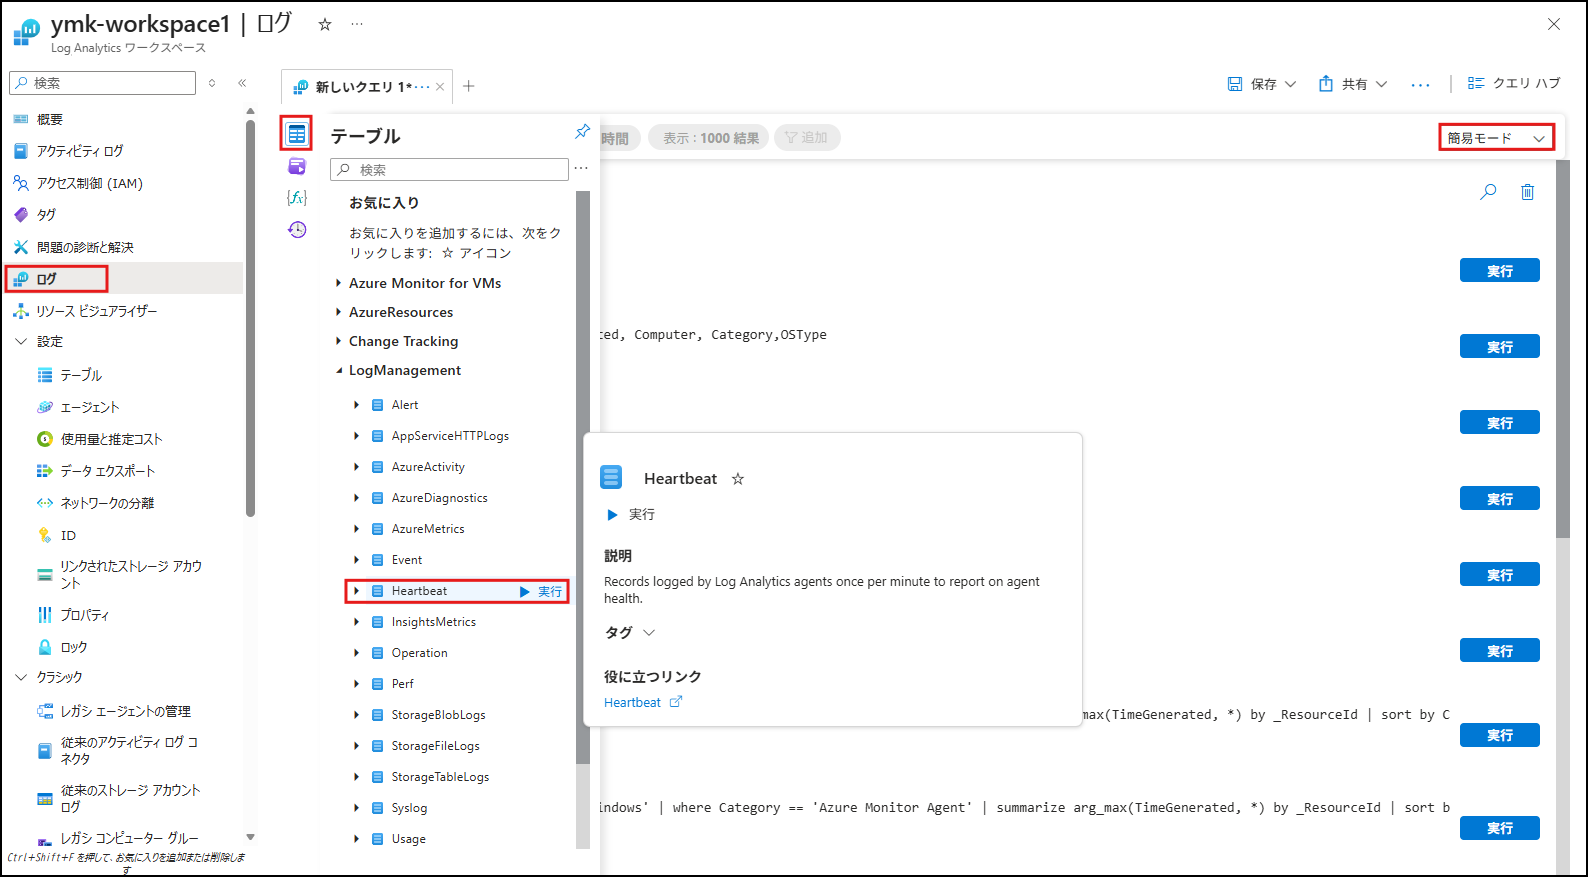Close the 新しいクエリ 1 tab
Image resolution: width=1588 pixels, height=877 pixels.
[440, 87]
